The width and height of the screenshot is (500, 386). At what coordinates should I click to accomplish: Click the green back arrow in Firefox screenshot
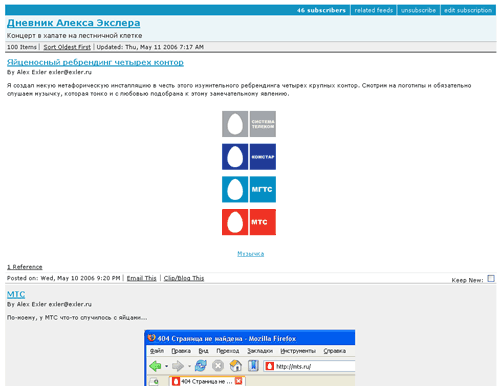coord(155,366)
